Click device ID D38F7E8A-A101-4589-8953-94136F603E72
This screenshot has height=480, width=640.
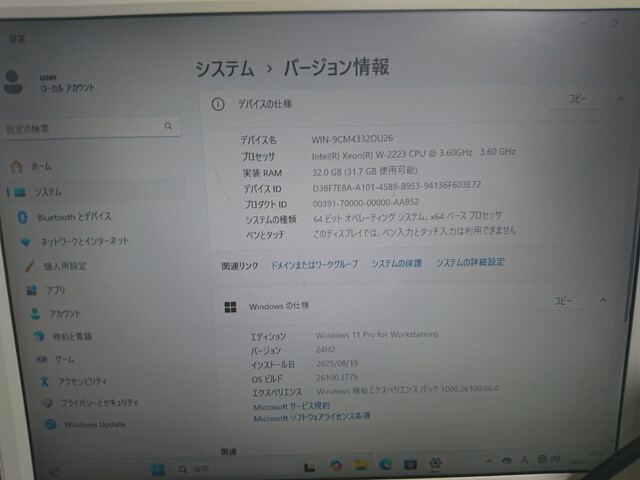396,186
